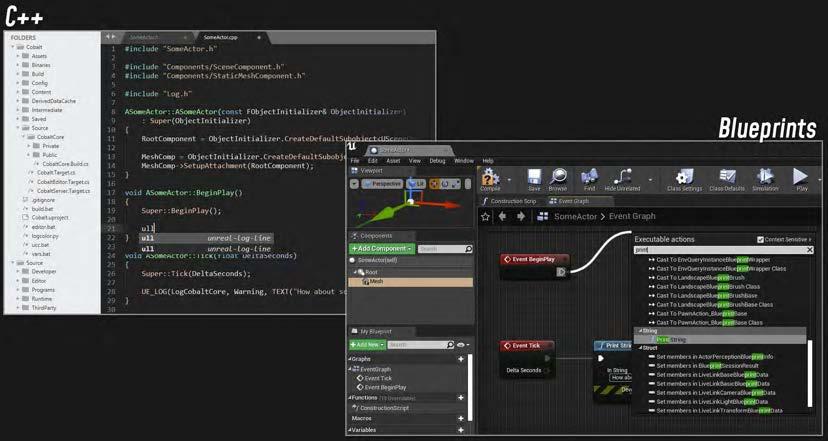Image resolution: width=828 pixels, height=441 pixels.
Task: Open the File menu in Blueprint editor
Action: [355, 161]
